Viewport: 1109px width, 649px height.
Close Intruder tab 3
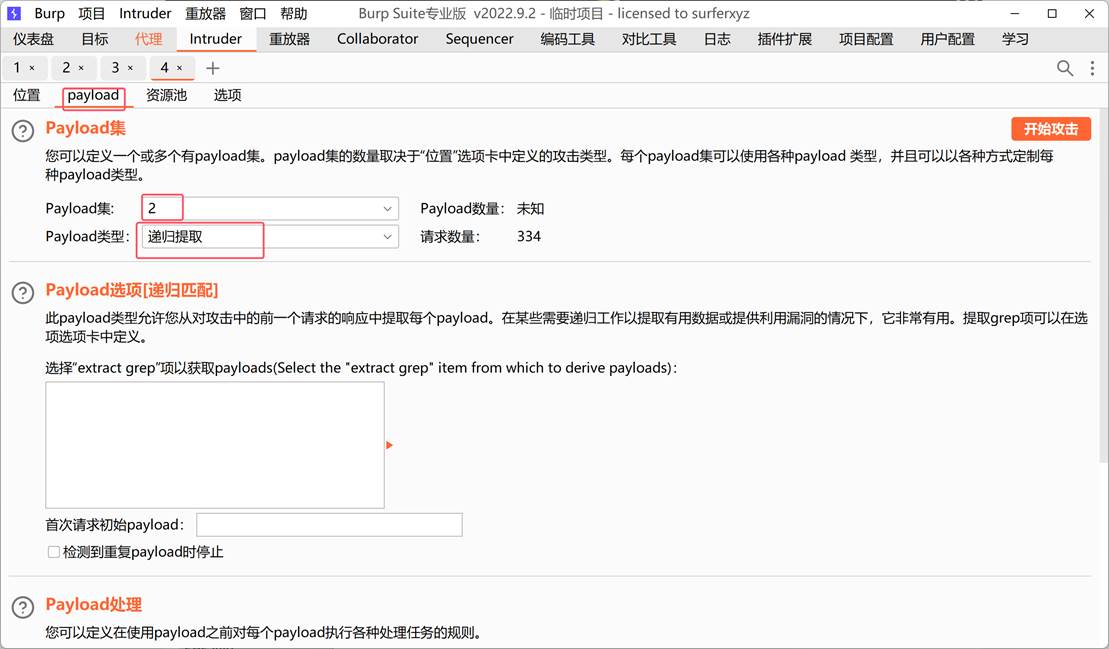coord(130,68)
